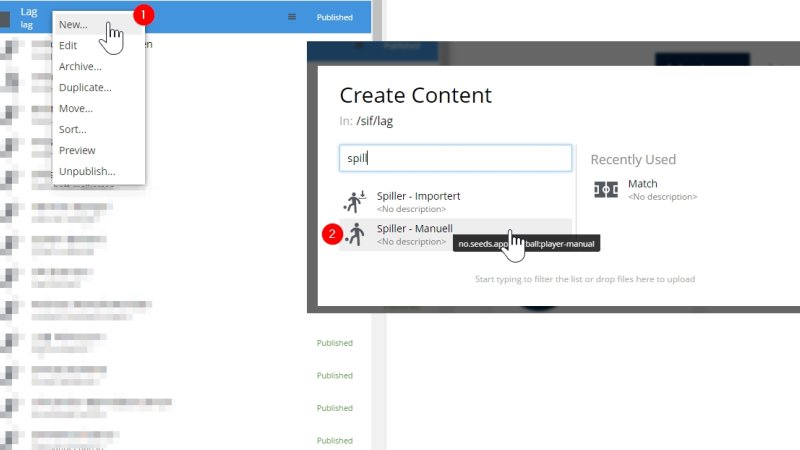This screenshot has height=450, width=800.
Task: Select Unpublish... in the context menu
Action: [87, 171]
